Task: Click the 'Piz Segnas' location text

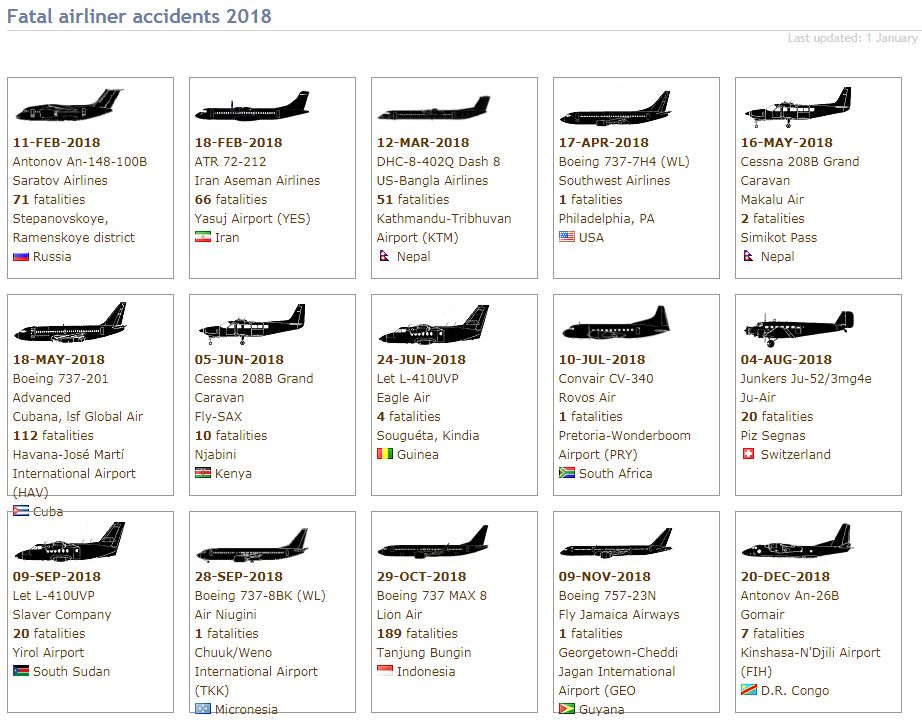Action: 773,435
